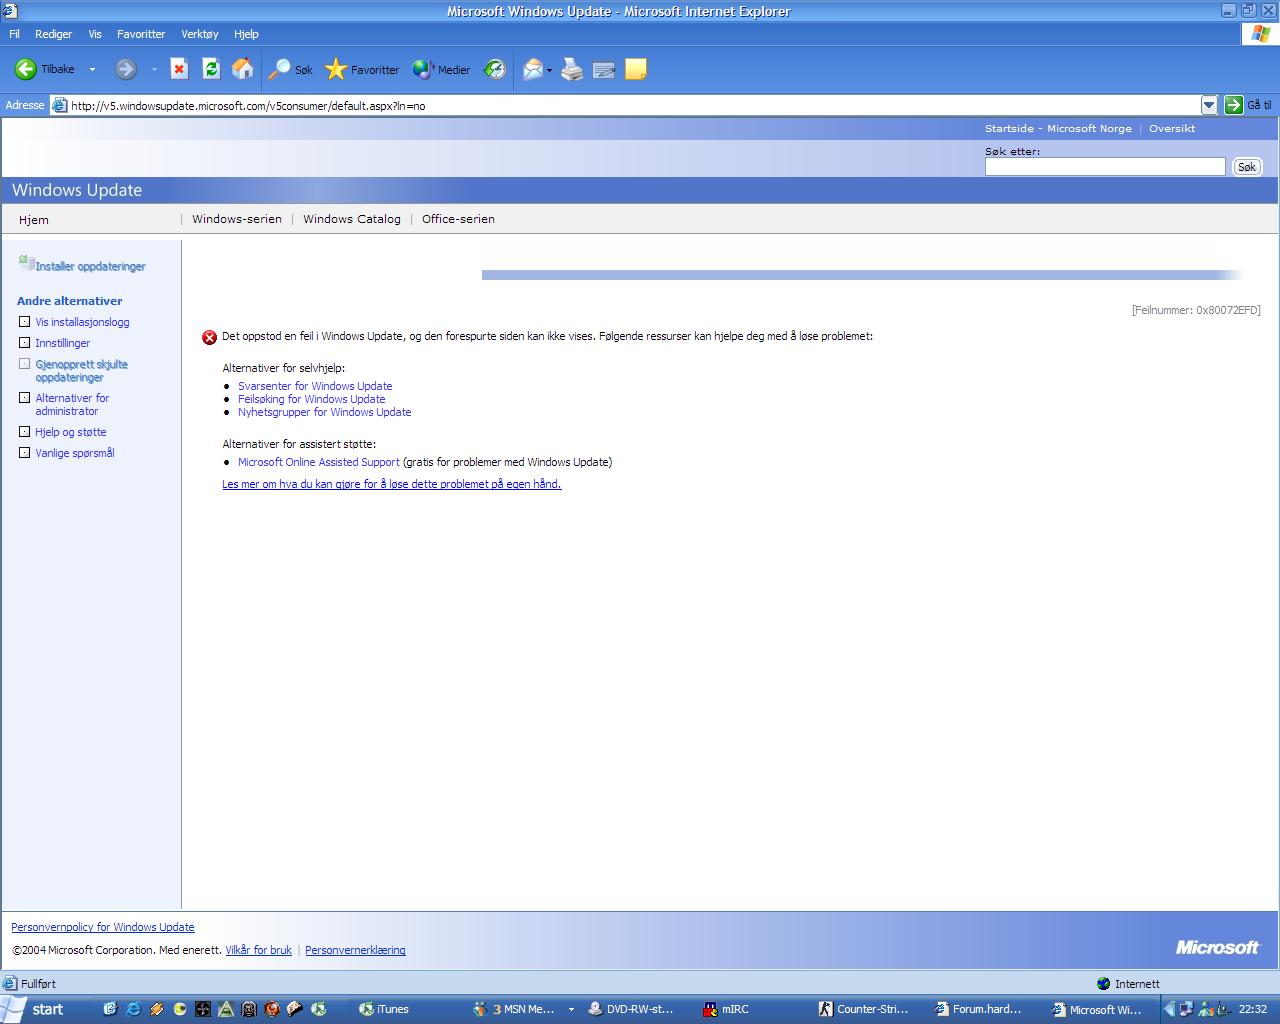Click the Edit page toolbar icon

point(604,69)
